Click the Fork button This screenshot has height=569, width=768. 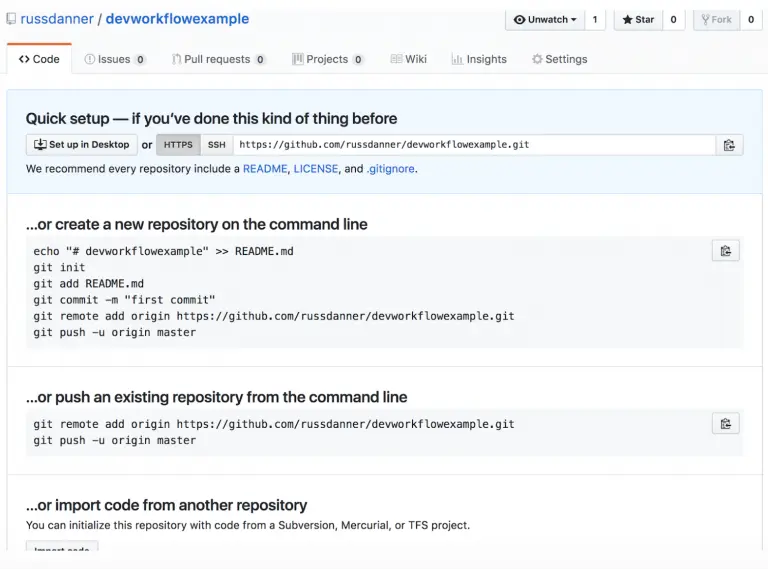pos(716,19)
